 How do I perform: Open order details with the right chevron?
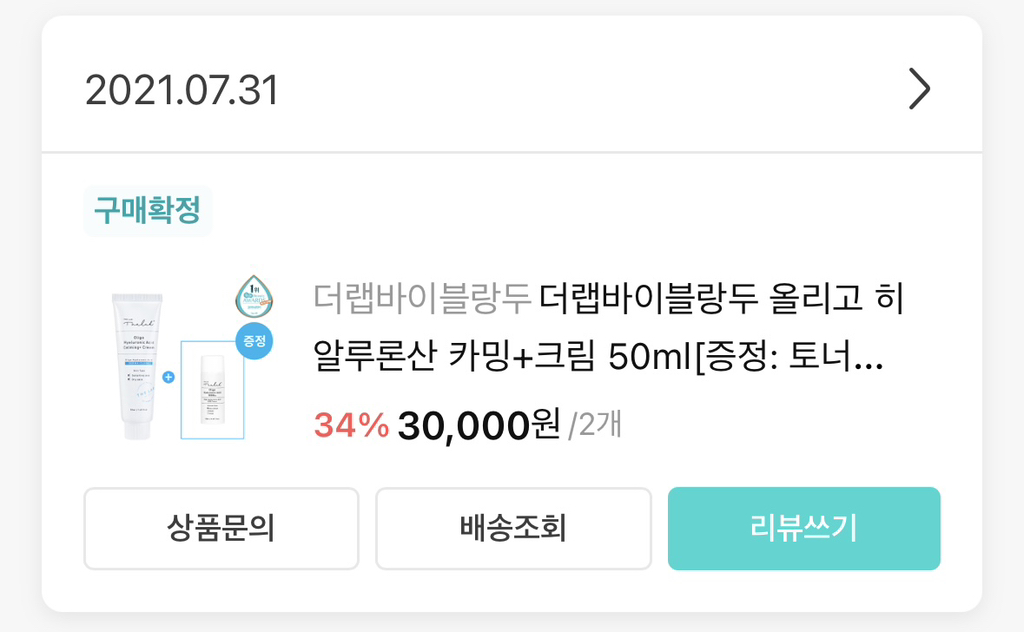(x=919, y=90)
